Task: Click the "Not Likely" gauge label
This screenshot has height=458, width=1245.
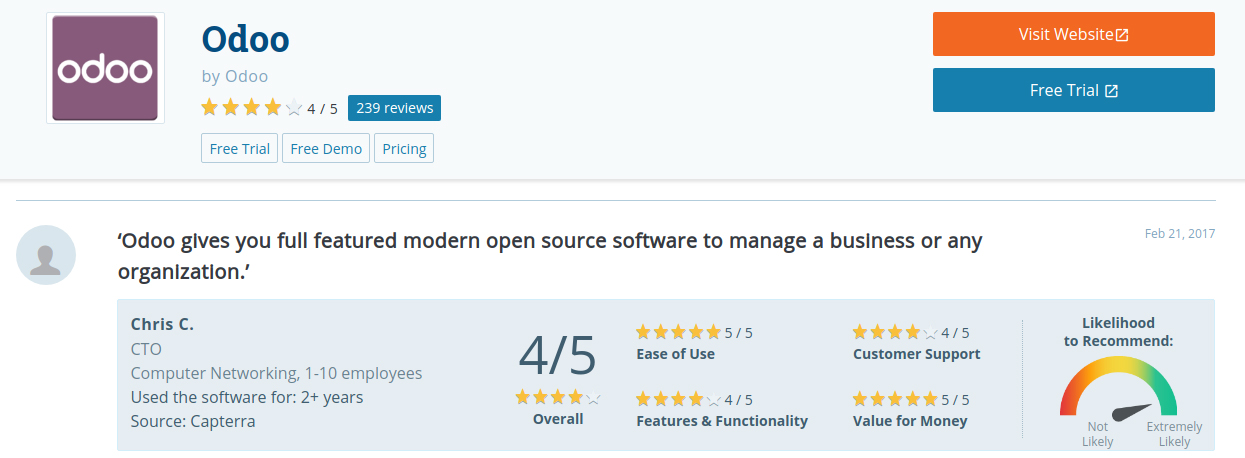Action: click(x=1097, y=434)
